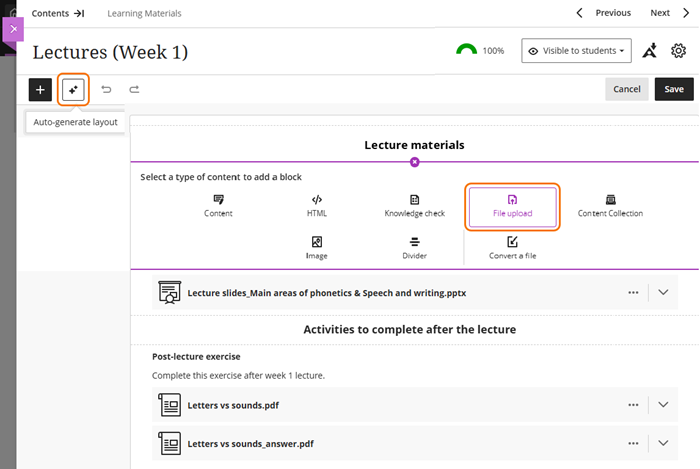700x469 pixels.
Task: Click the Auto-generate layout sparkle icon
Action: [x=73, y=90]
